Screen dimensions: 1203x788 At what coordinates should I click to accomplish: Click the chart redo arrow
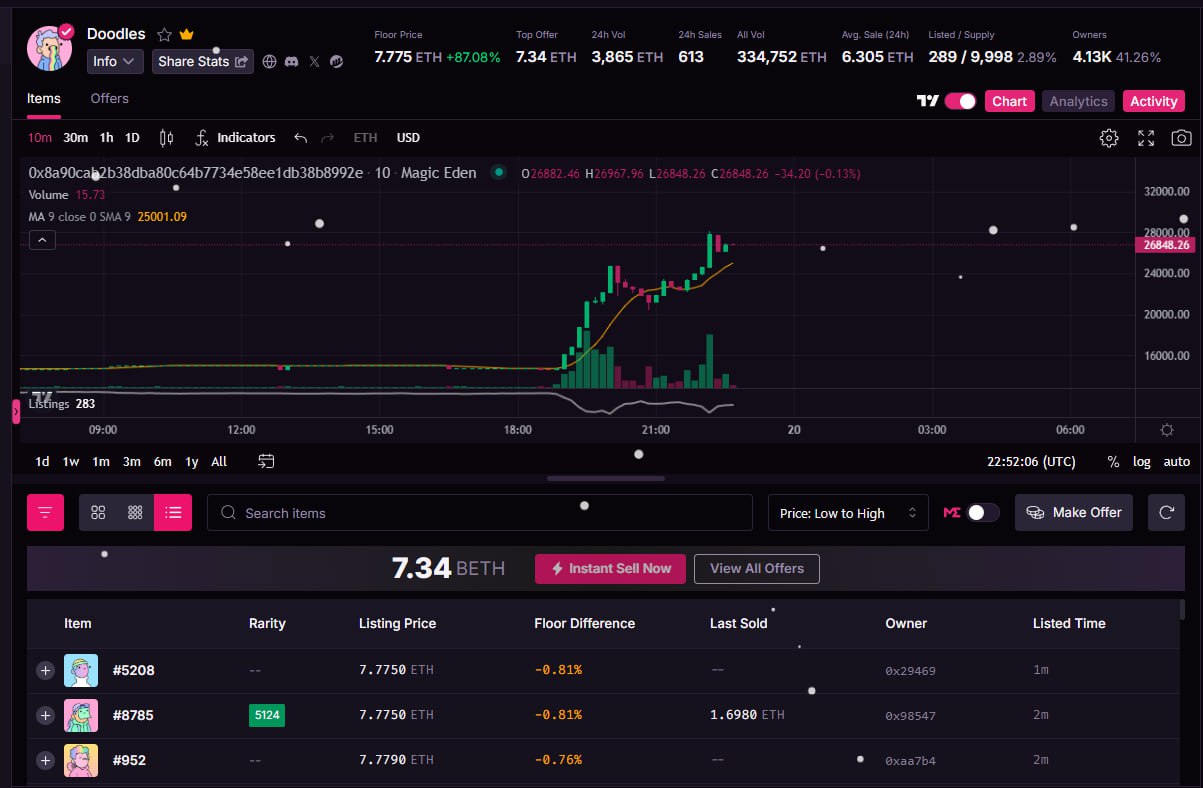tap(327, 138)
